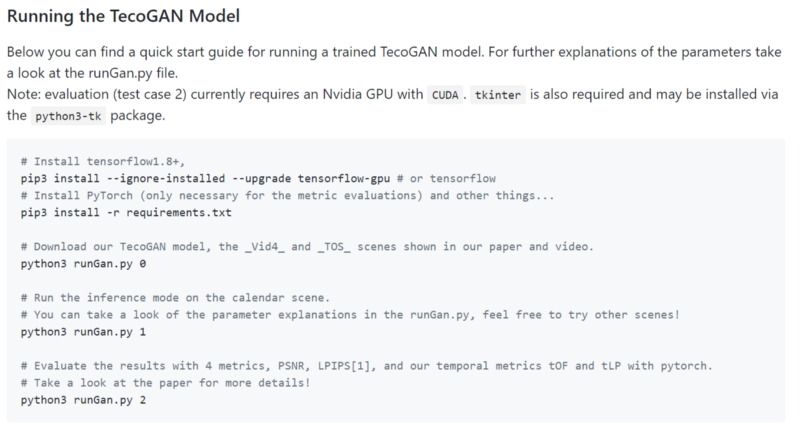Screen dimensions: 800x431
Task: Click 'runGan.py file' in the intro paragraph
Action: pos(133,73)
